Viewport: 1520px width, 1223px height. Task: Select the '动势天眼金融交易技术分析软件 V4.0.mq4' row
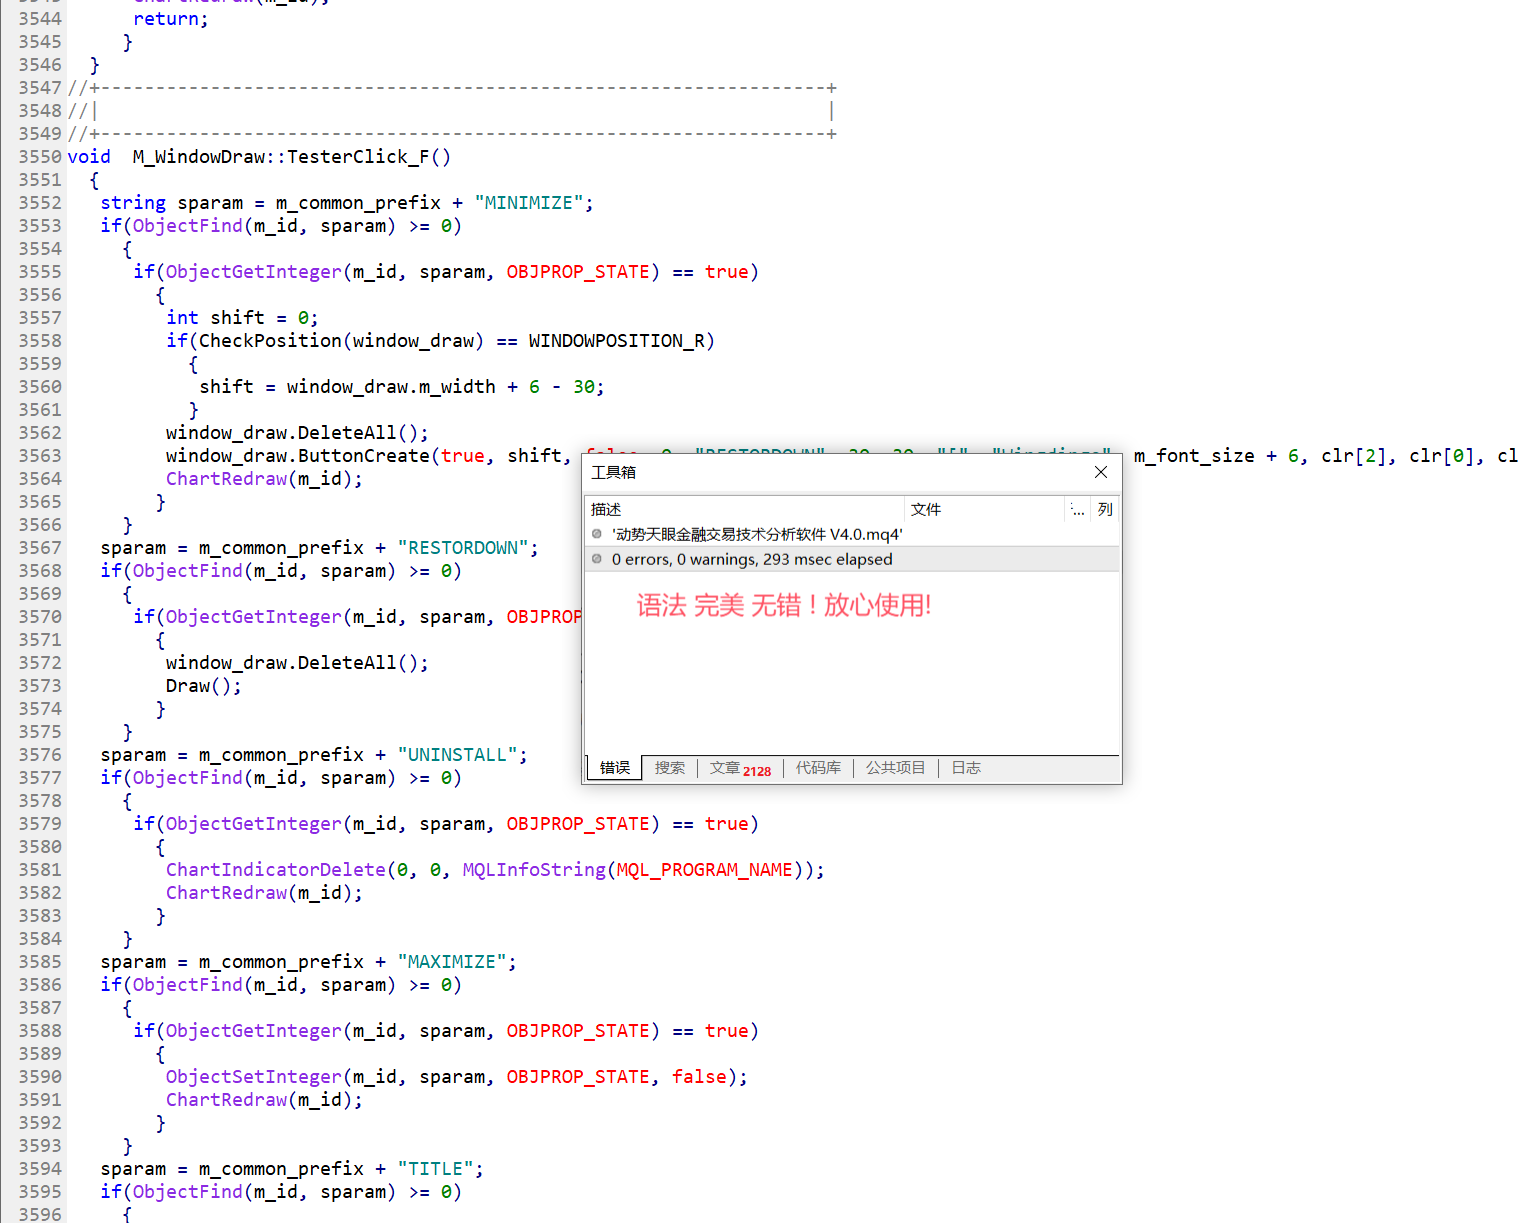(852, 534)
